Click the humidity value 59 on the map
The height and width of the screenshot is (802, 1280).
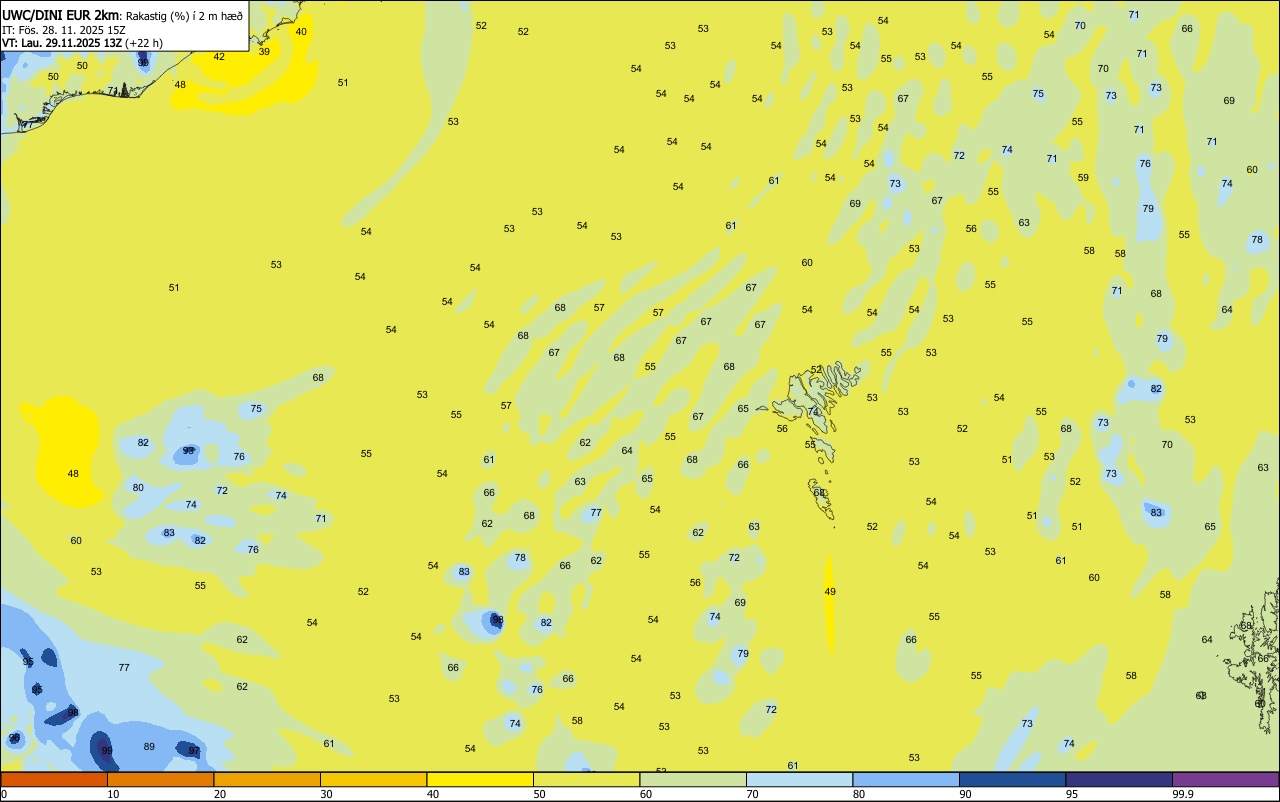pyautogui.click(x=1083, y=178)
